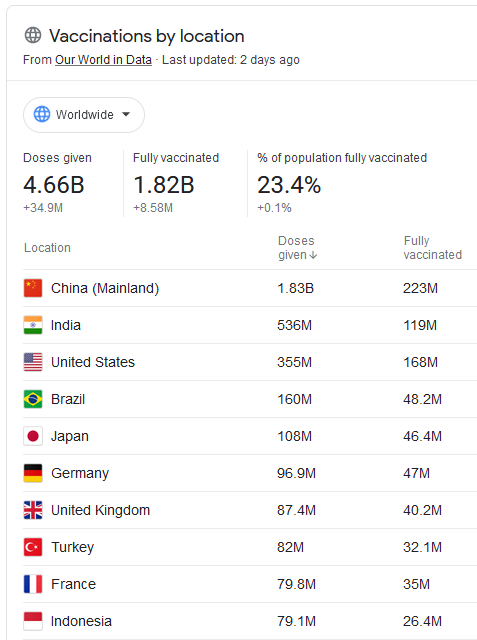Select the Location column header
Screen dimensions: 477x640
tap(47, 248)
